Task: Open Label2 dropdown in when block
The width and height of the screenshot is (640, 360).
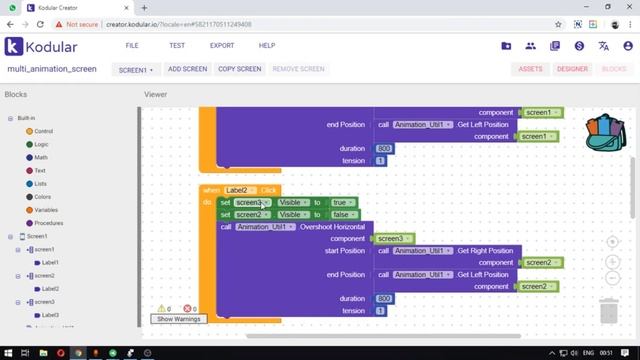Action: click(x=240, y=190)
